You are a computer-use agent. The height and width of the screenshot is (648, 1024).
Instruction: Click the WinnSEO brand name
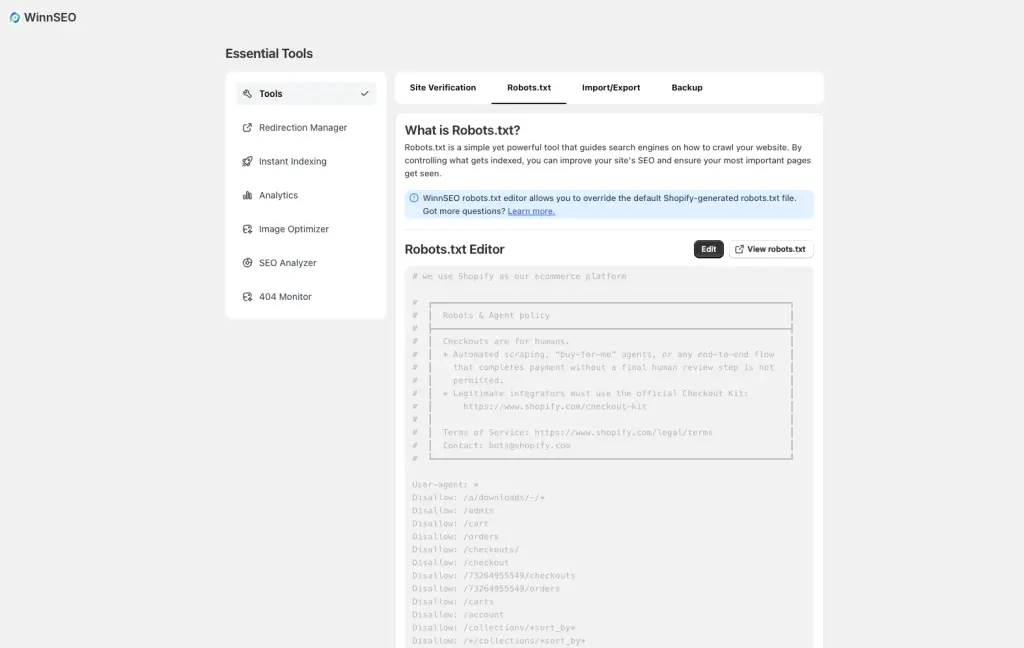tap(50, 18)
